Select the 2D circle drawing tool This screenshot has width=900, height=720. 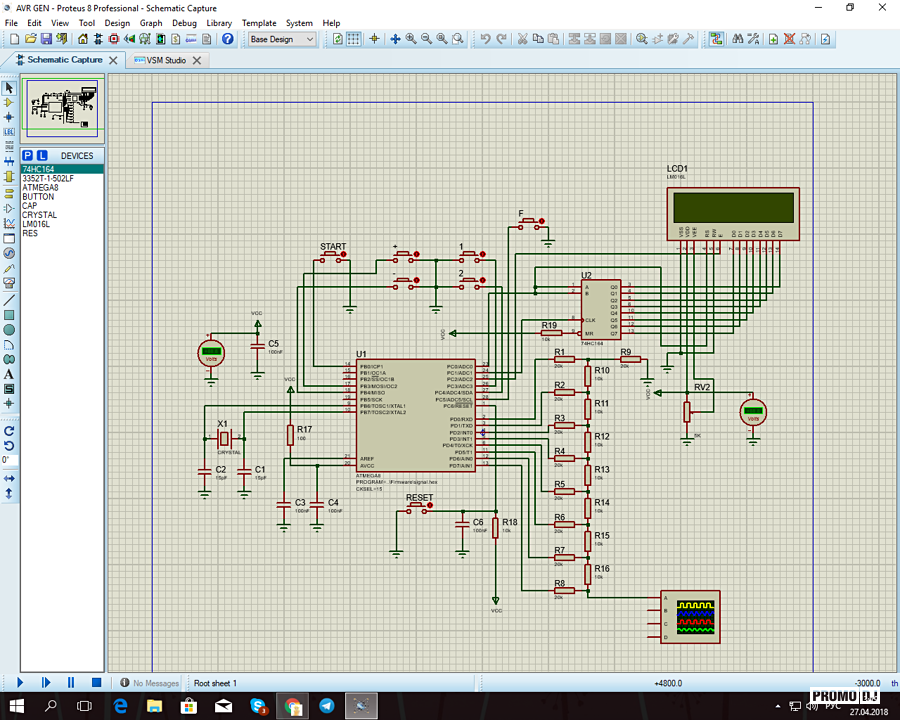[x=9, y=329]
